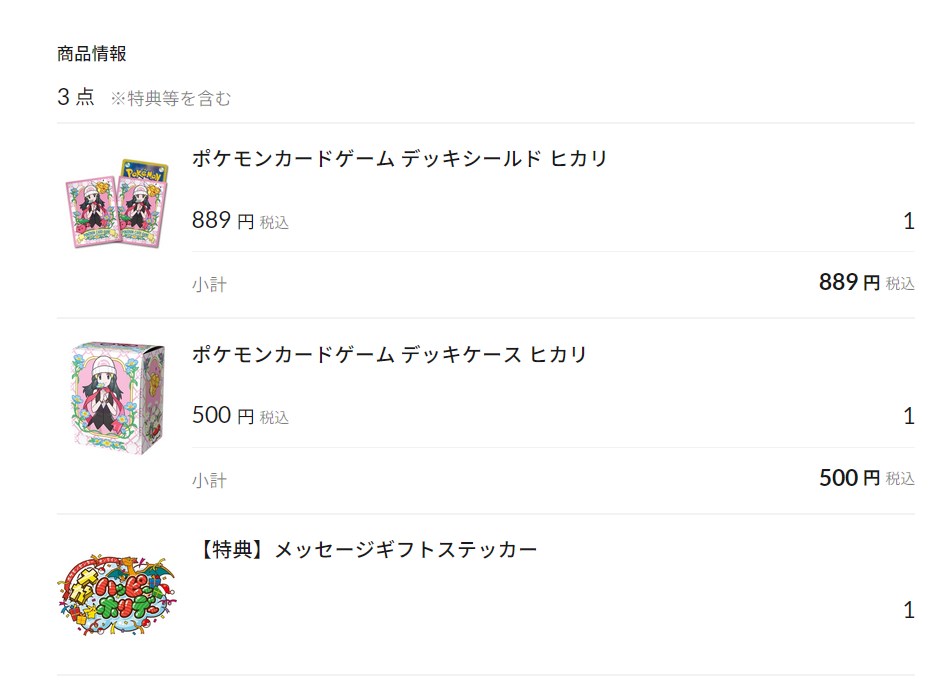Click the 889 円 unit price of deck shield

click(223, 220)
